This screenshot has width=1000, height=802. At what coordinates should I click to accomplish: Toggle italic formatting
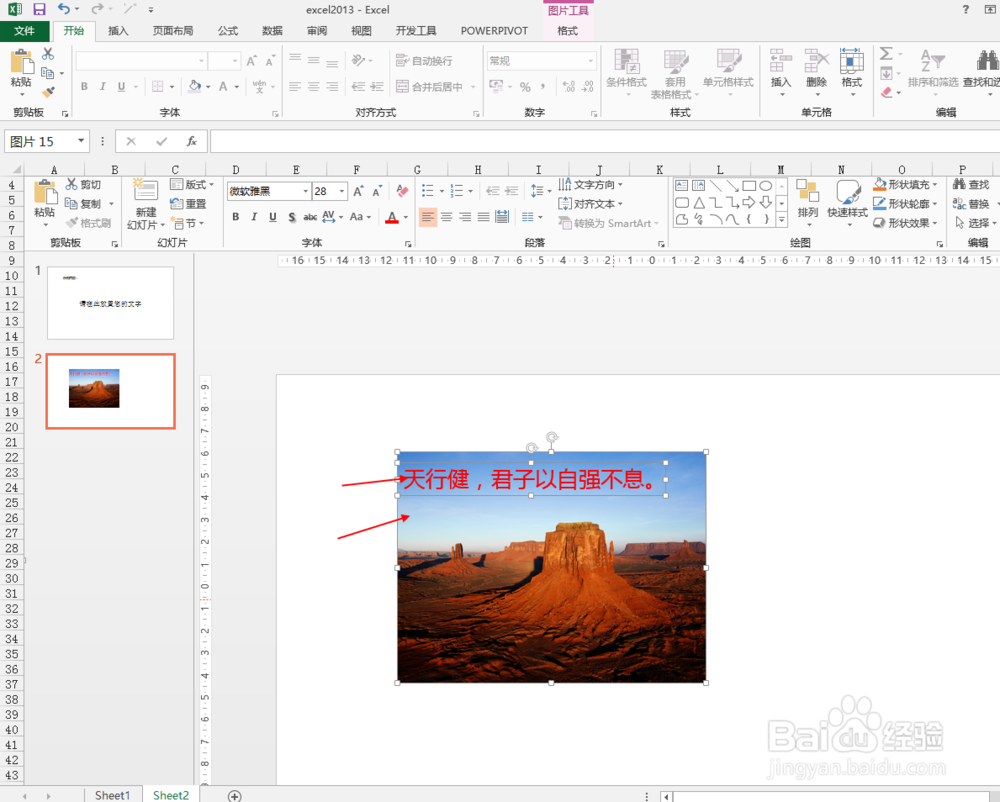253,216
